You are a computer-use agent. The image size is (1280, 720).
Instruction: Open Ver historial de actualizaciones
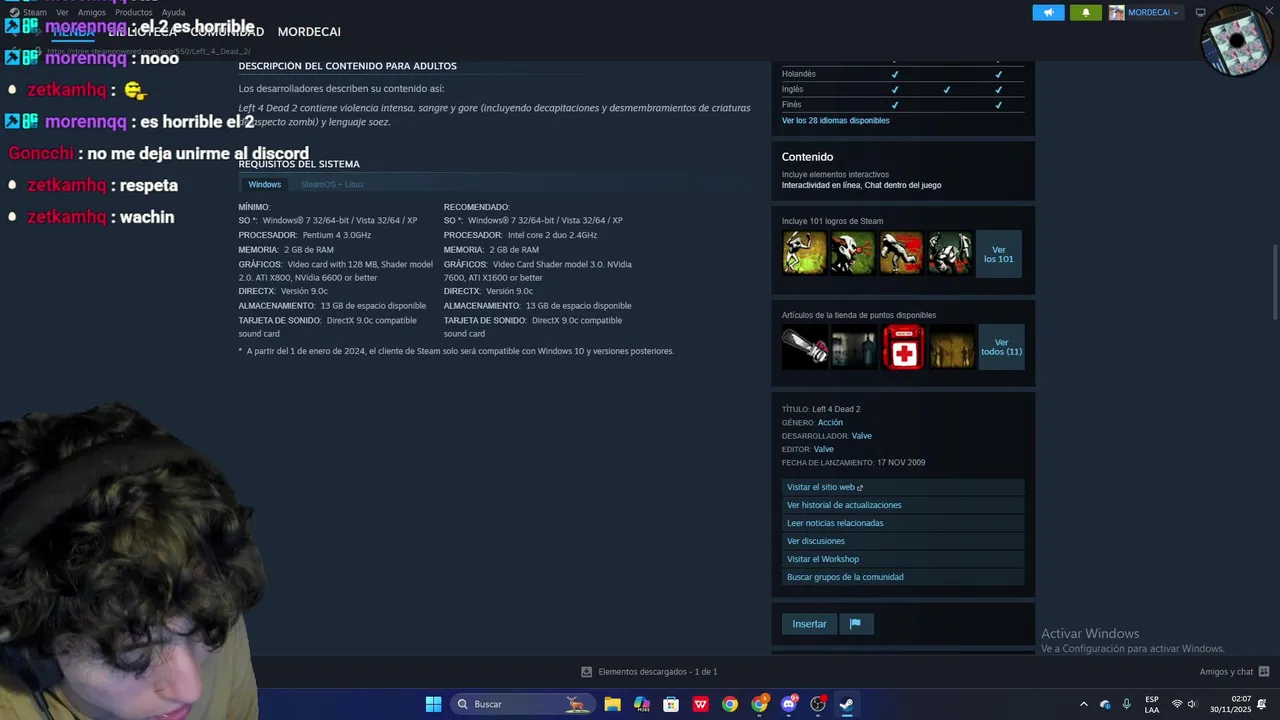click(x=903, y=505)
